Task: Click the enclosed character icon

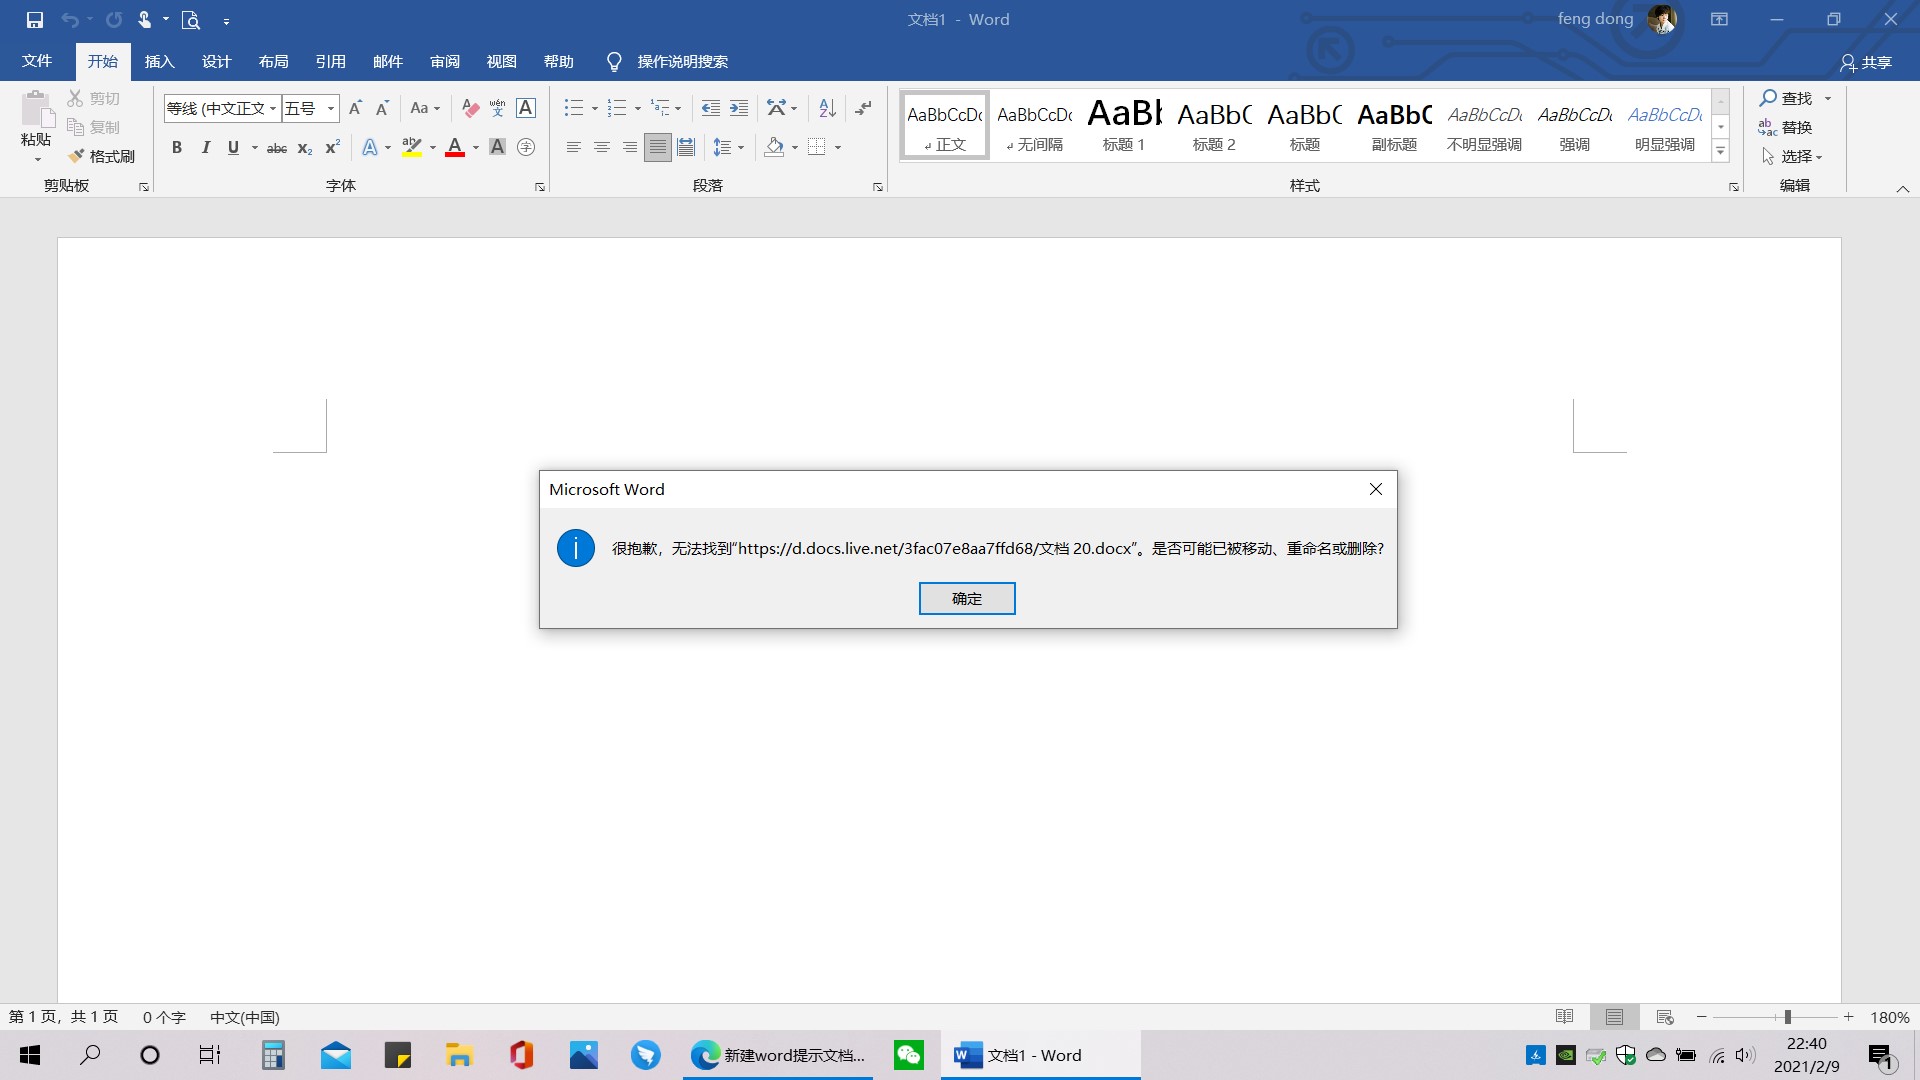Action: pos(526,148)
